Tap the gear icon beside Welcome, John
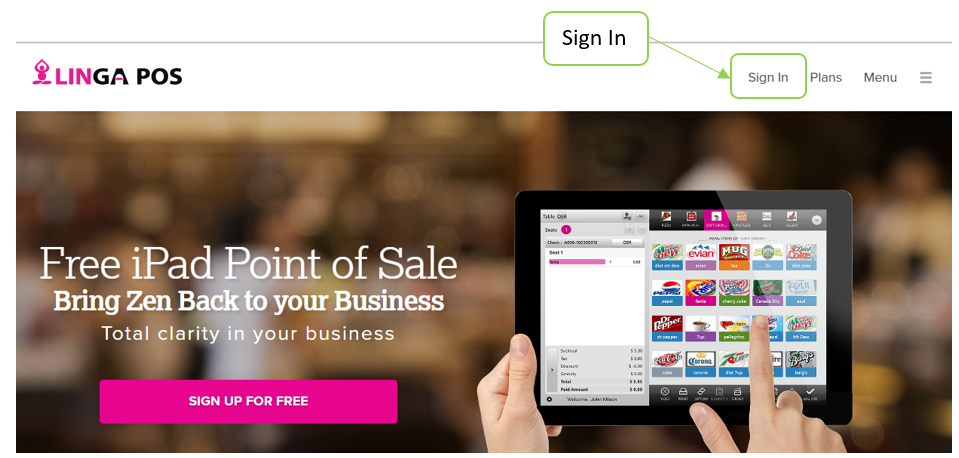The width and height of the screenshot is (959, 458). (x=549, y=399)
